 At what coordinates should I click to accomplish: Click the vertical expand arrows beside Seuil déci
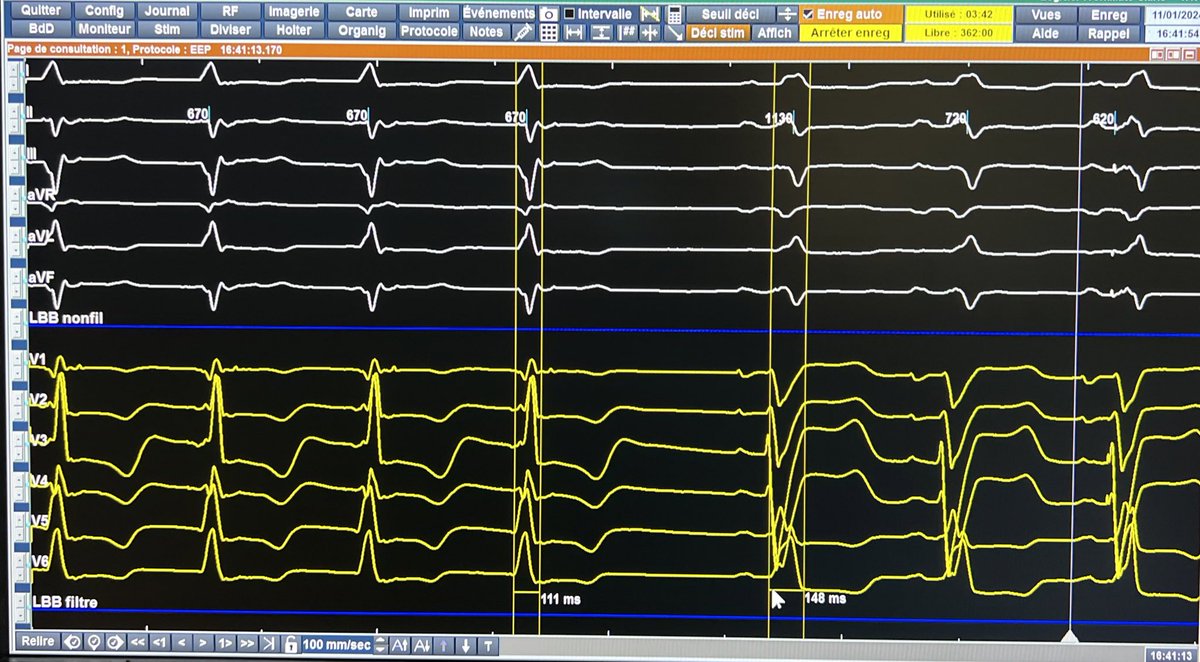[x=788, y=14]
